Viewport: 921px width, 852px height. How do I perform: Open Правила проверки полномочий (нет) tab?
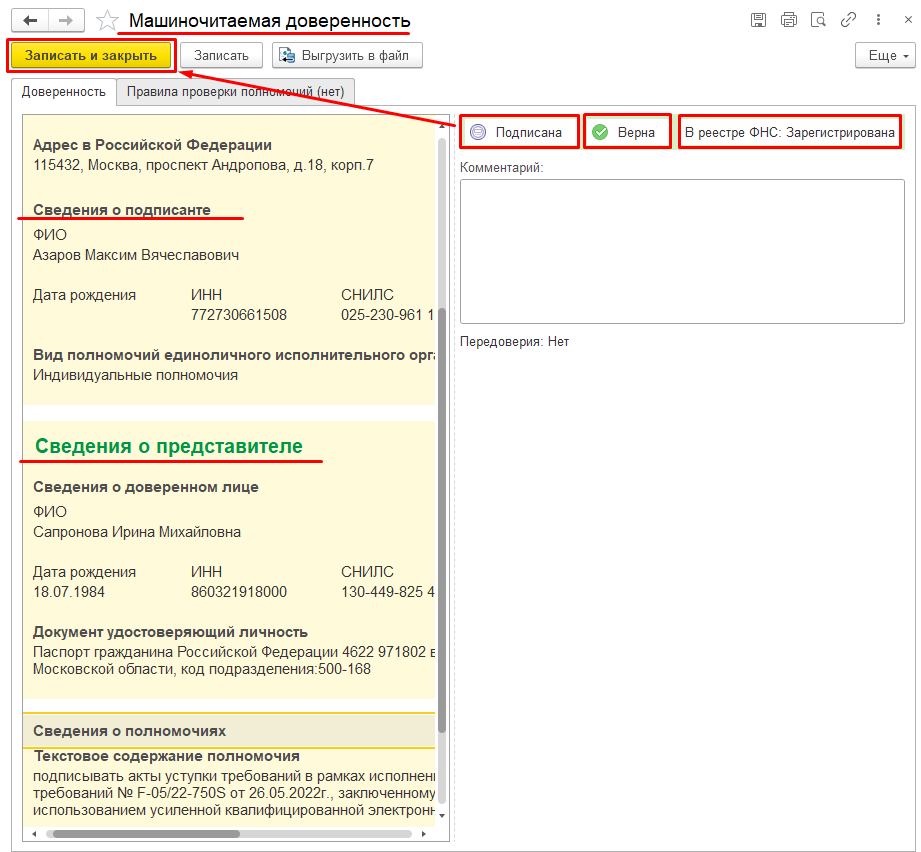point(236,92)
